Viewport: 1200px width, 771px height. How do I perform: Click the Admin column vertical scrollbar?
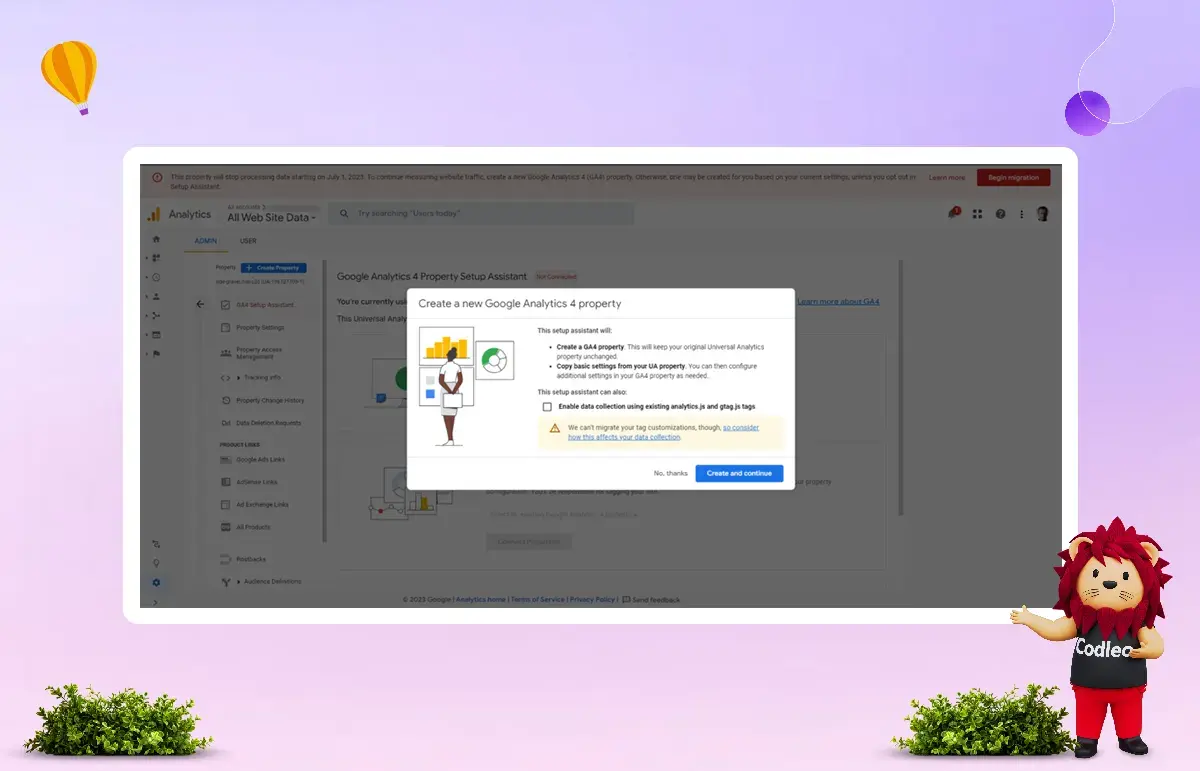[x=324, y=400]
